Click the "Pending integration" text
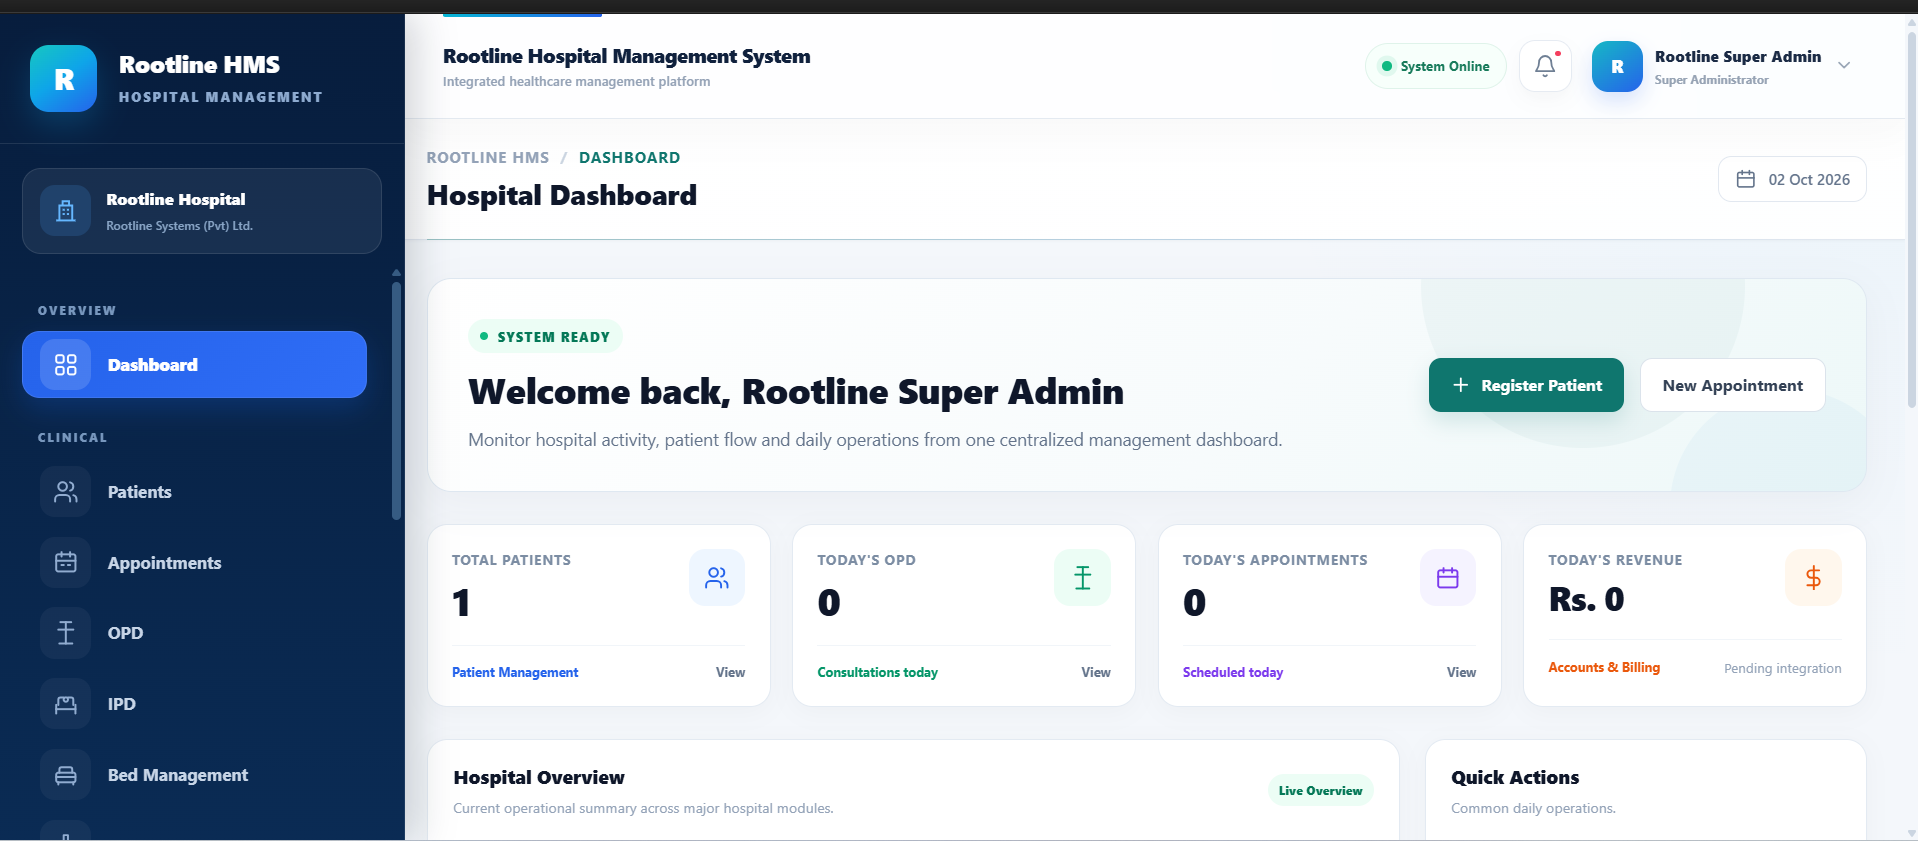The image size is (1918, 841). point(1782,668)
